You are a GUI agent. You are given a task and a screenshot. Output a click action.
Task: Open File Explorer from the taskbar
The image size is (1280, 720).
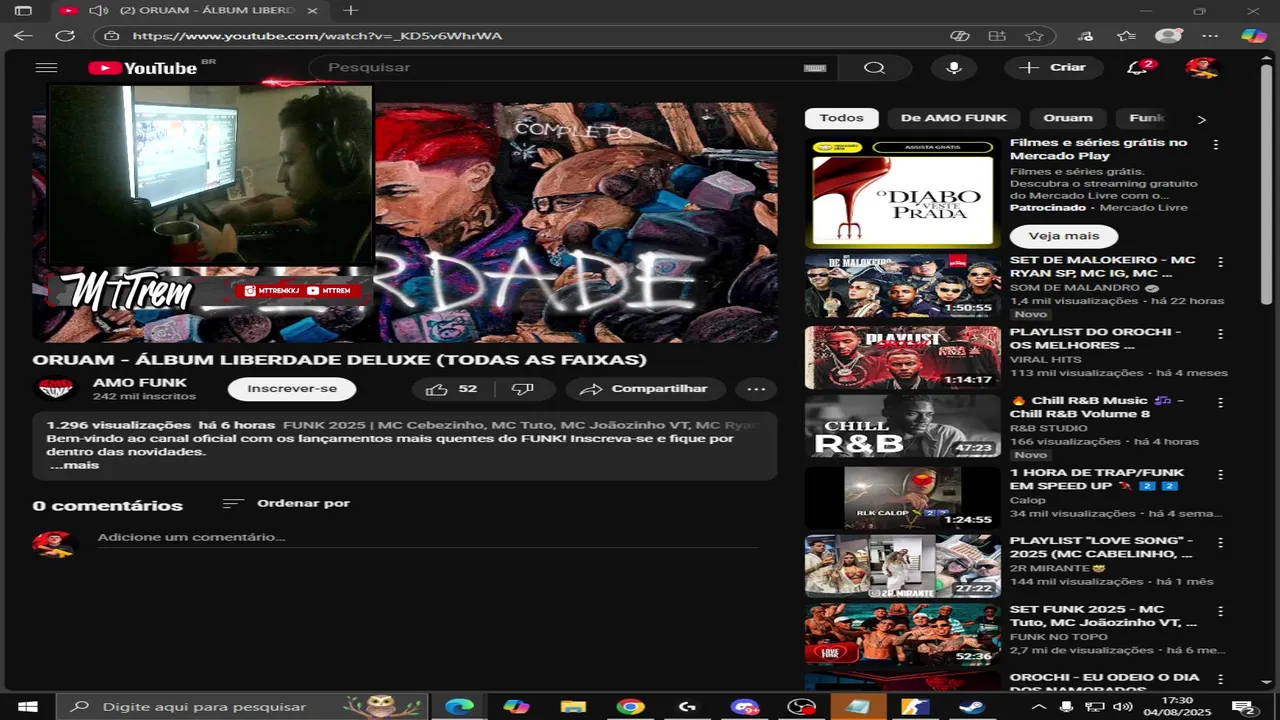[x=573, y=707]
